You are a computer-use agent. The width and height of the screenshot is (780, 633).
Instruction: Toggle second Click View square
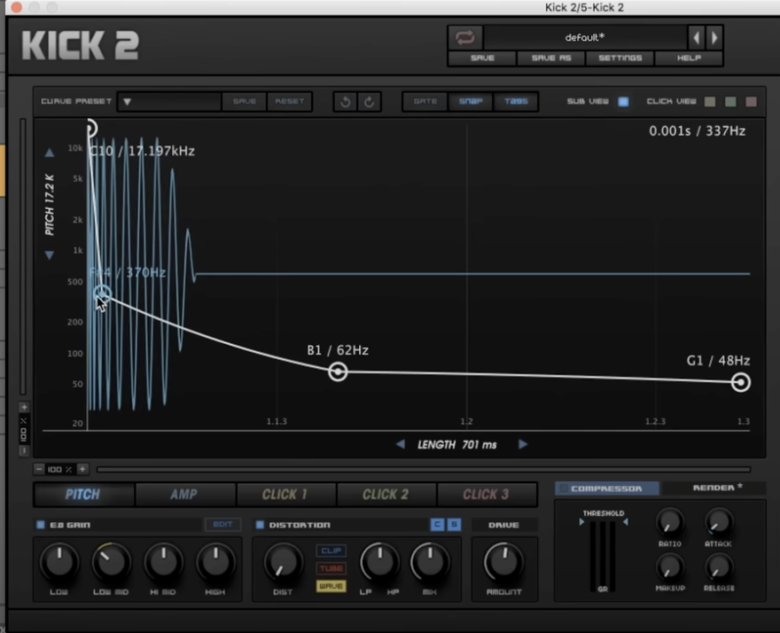coord(731,102)
